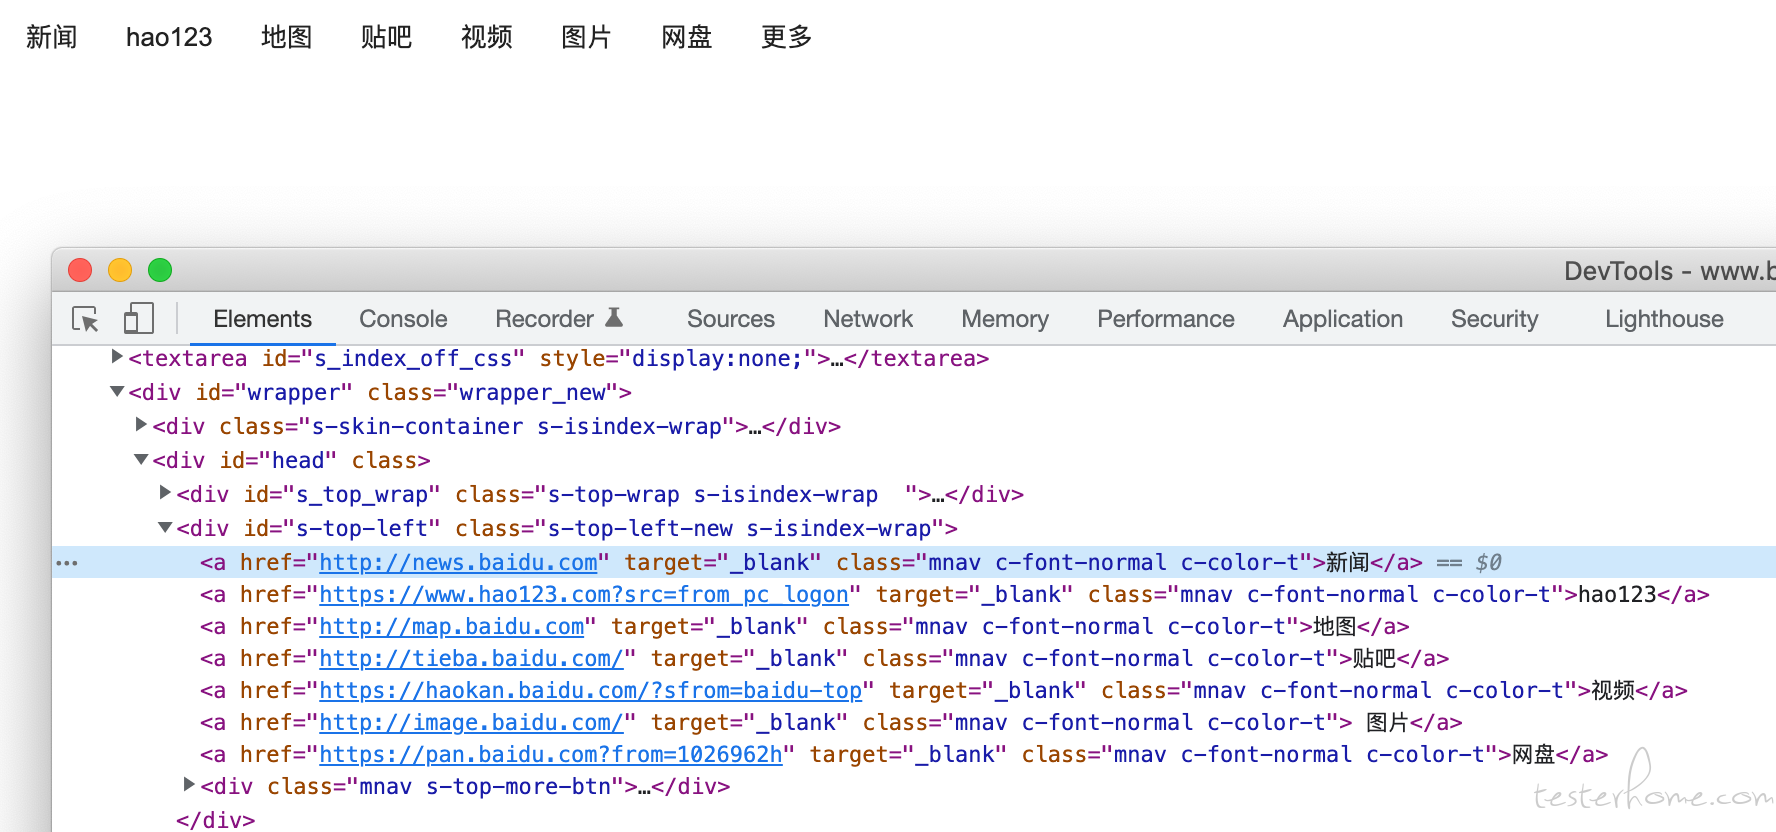Screen dimensions: 1776x832
Task: Follow the http://map.baidu.com href link
Action: pyautogui.click(x=452, y=627)
